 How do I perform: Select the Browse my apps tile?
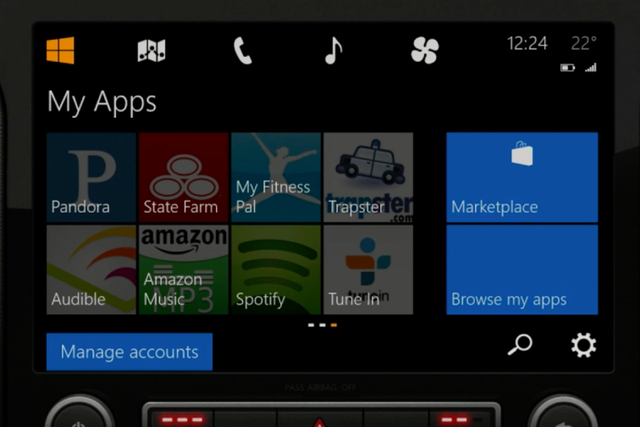click(x=522, y=269)
